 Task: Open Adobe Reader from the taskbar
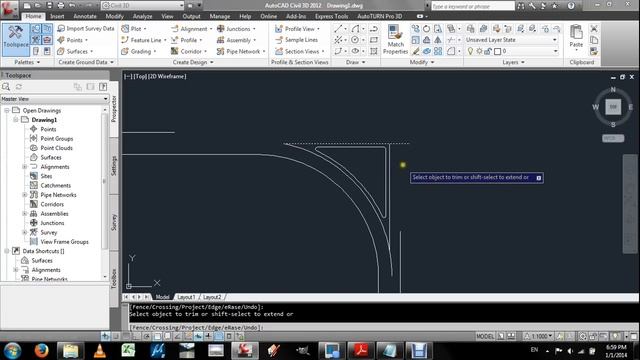click(x=360, y=351)
